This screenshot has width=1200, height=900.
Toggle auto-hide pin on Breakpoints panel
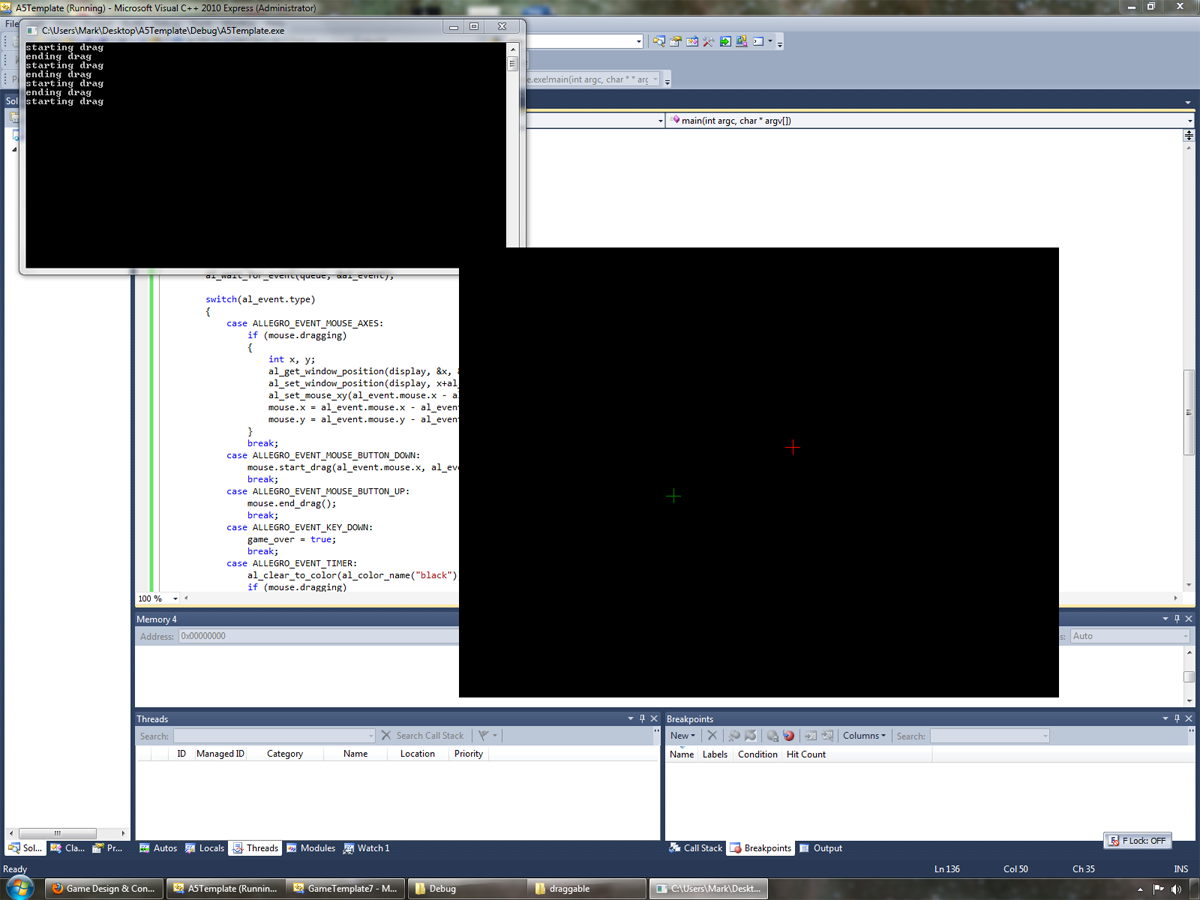click(x=1177, y=719)
